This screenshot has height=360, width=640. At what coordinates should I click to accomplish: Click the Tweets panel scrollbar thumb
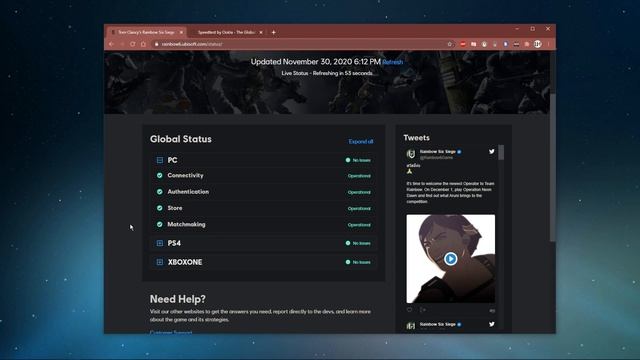[501, 152]
